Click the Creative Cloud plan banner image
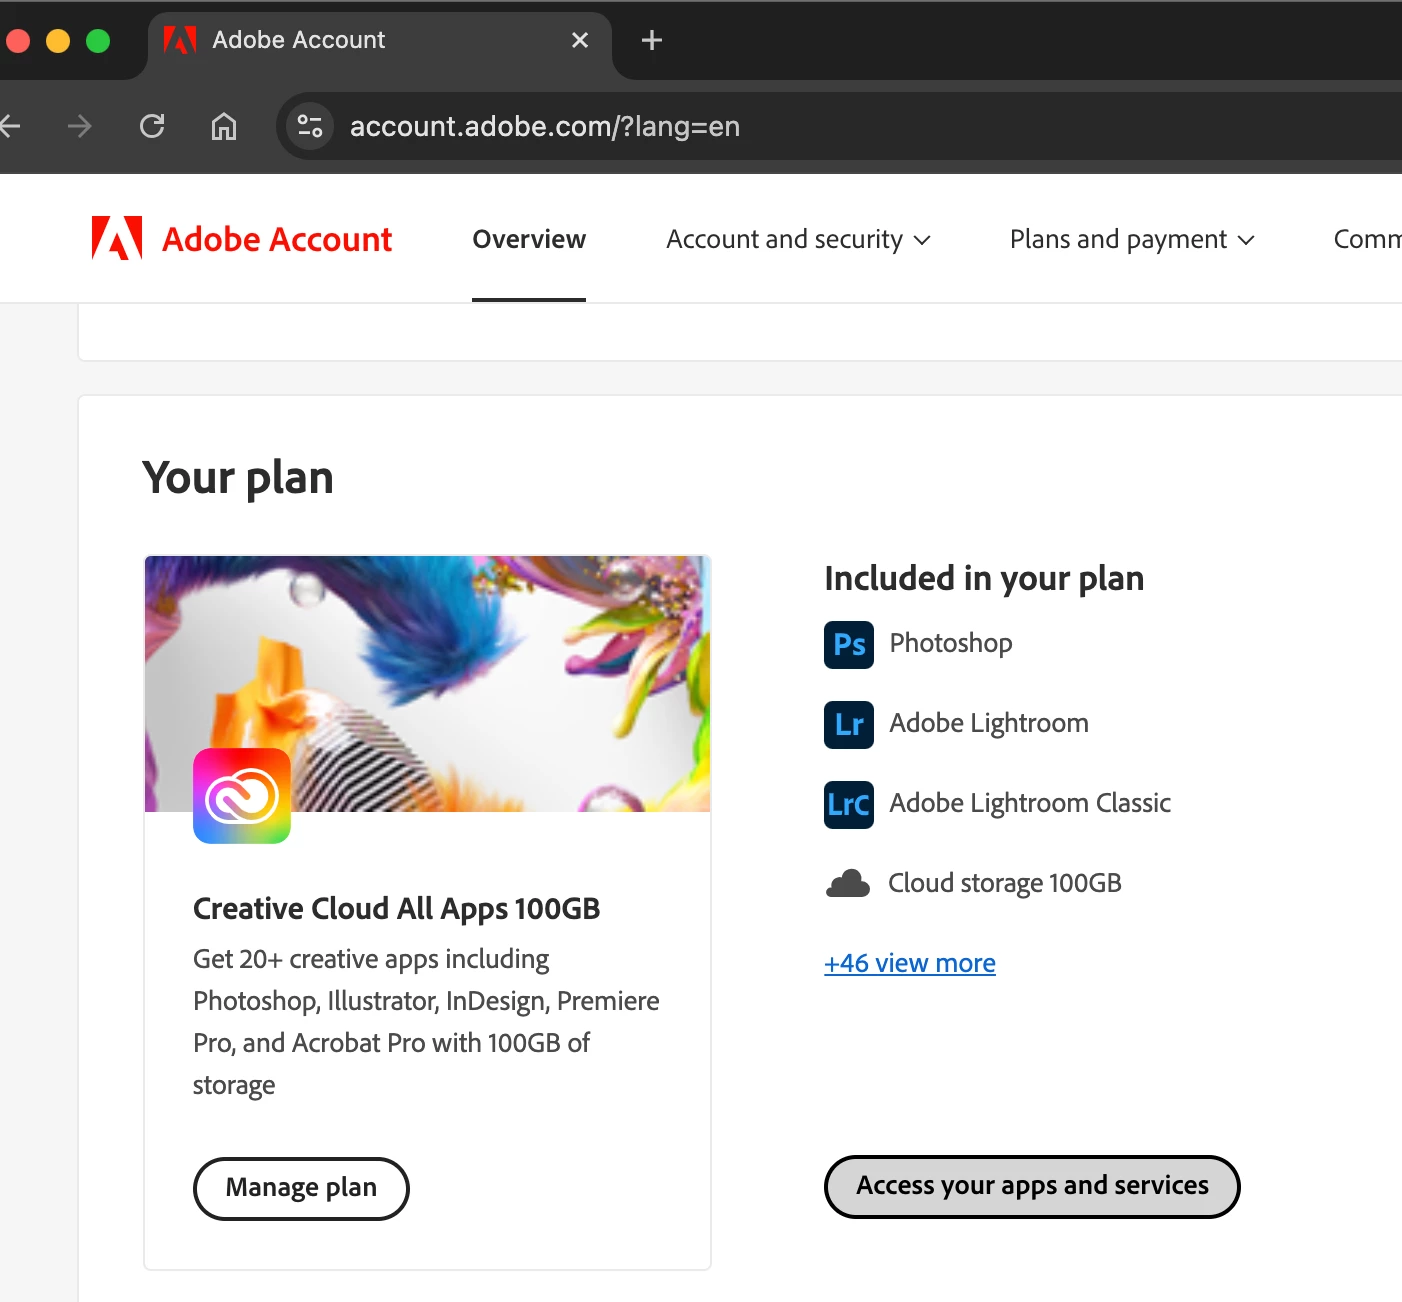Viewport: 1402px width, 1302px height. point(428,684)
